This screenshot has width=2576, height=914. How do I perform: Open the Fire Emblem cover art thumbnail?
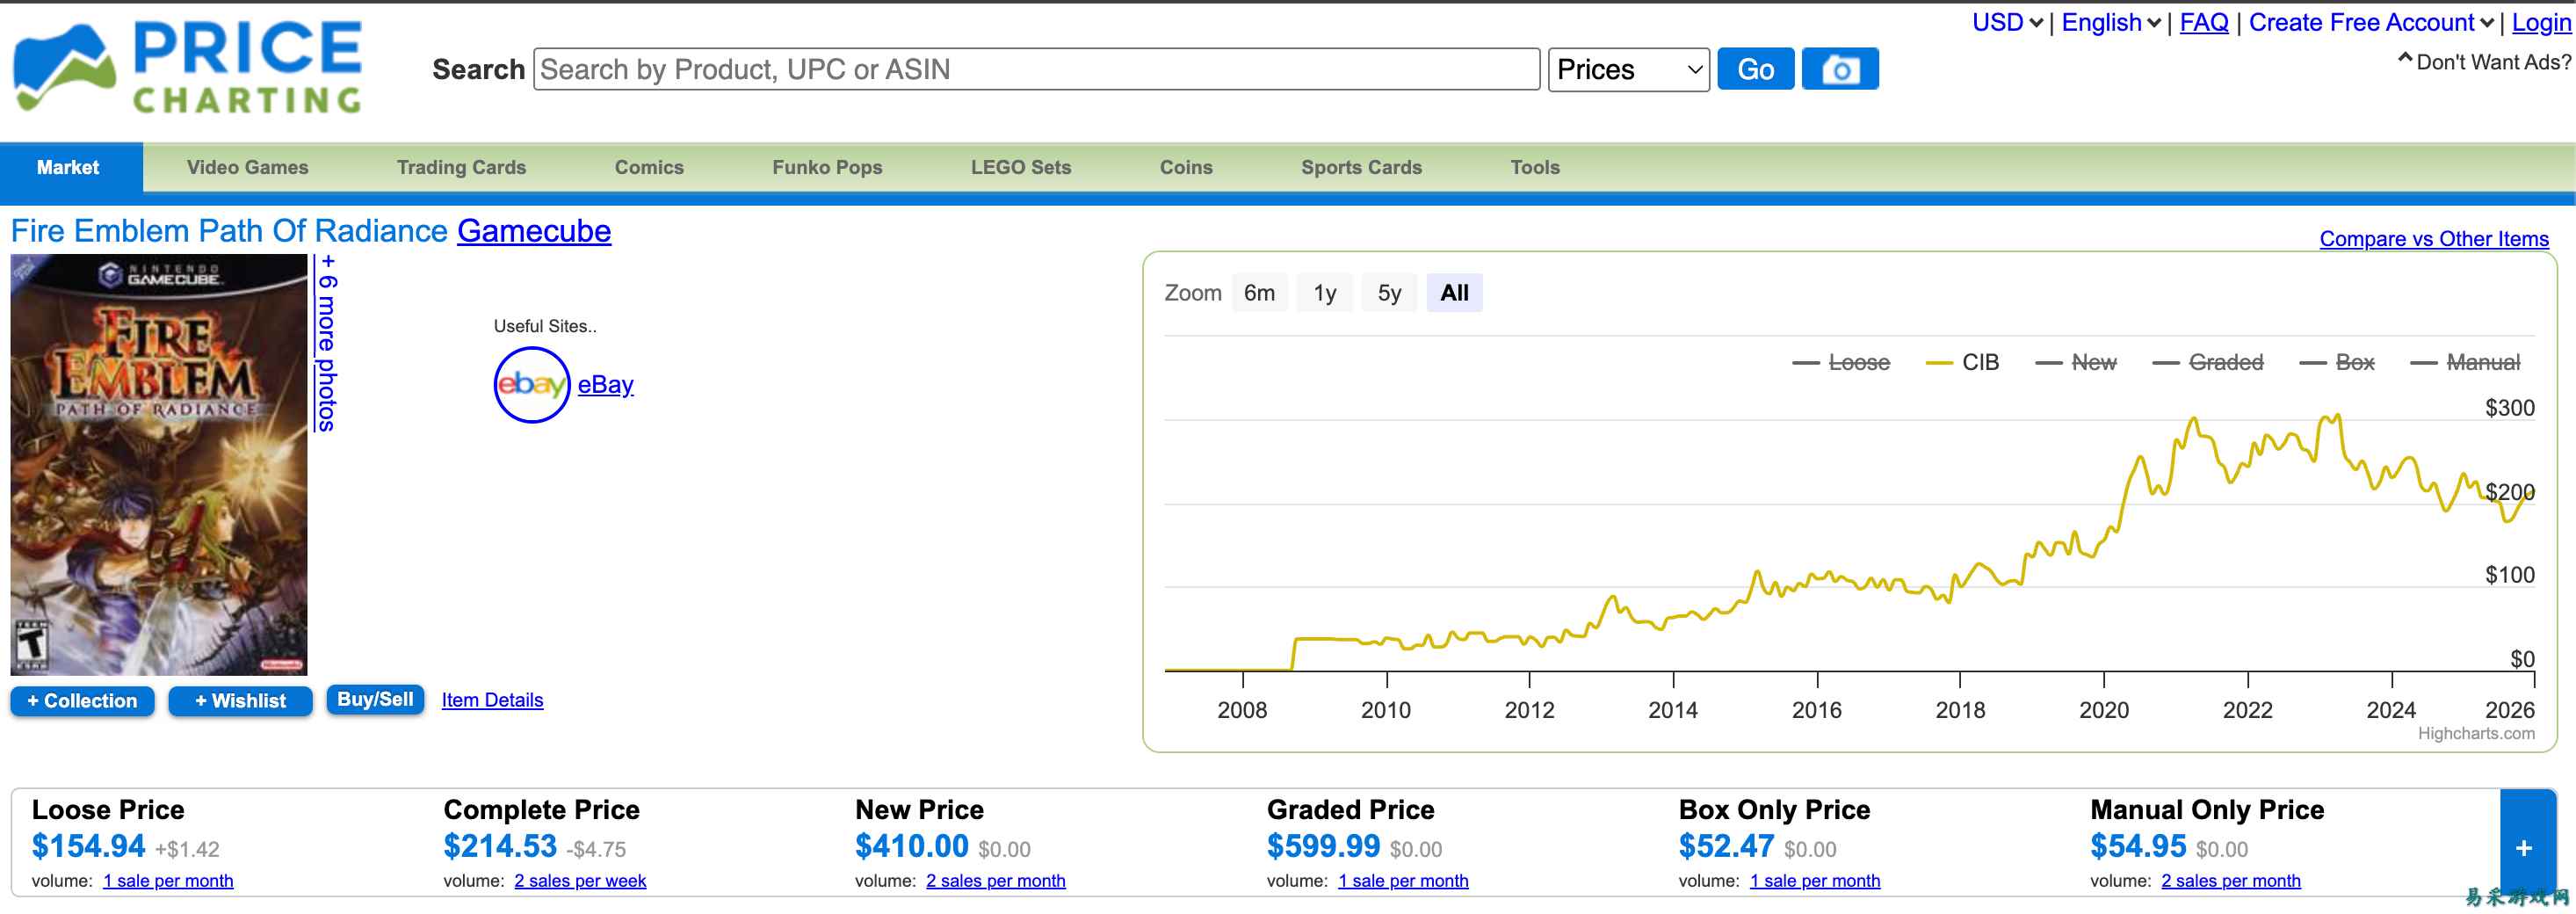tap(159, 464)
